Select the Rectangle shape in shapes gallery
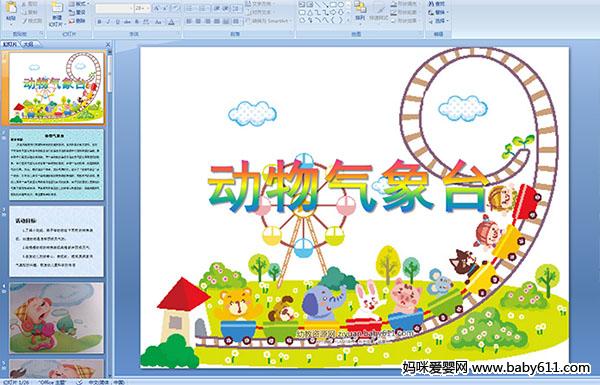Image resolution: width=600 pixels, height=385 pixels. (333, 5)
